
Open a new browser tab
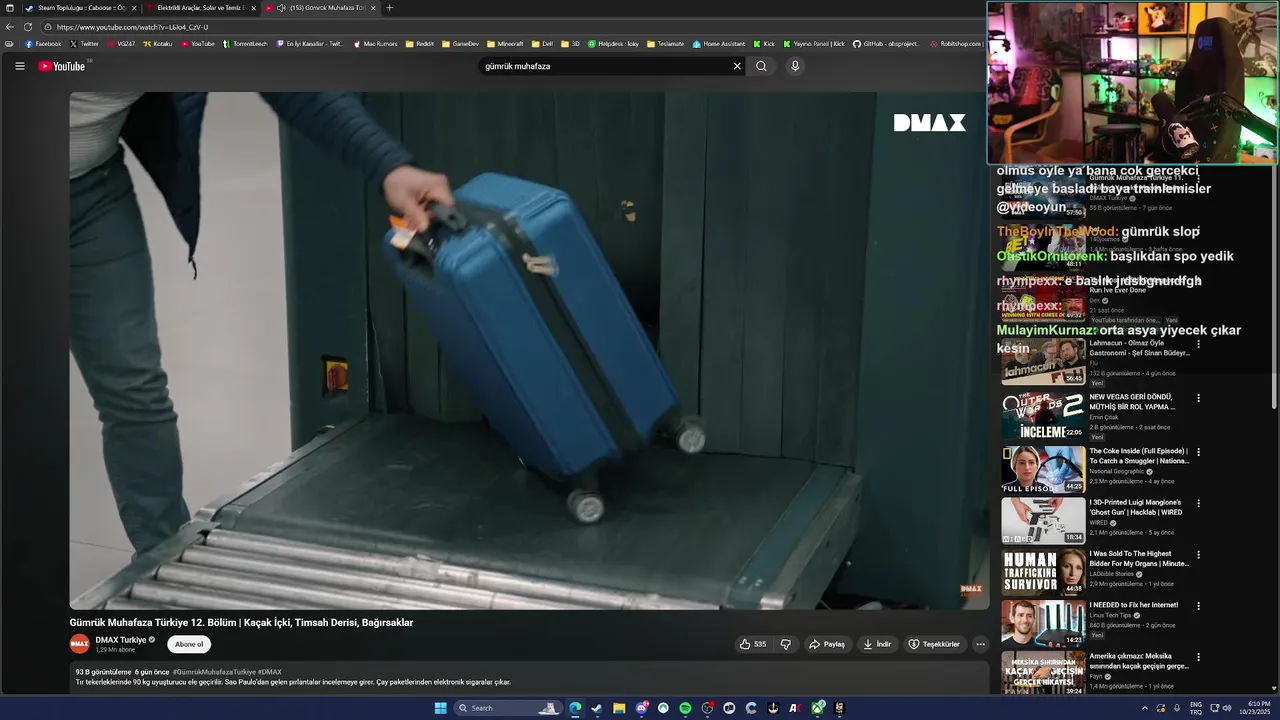[389, 8]
